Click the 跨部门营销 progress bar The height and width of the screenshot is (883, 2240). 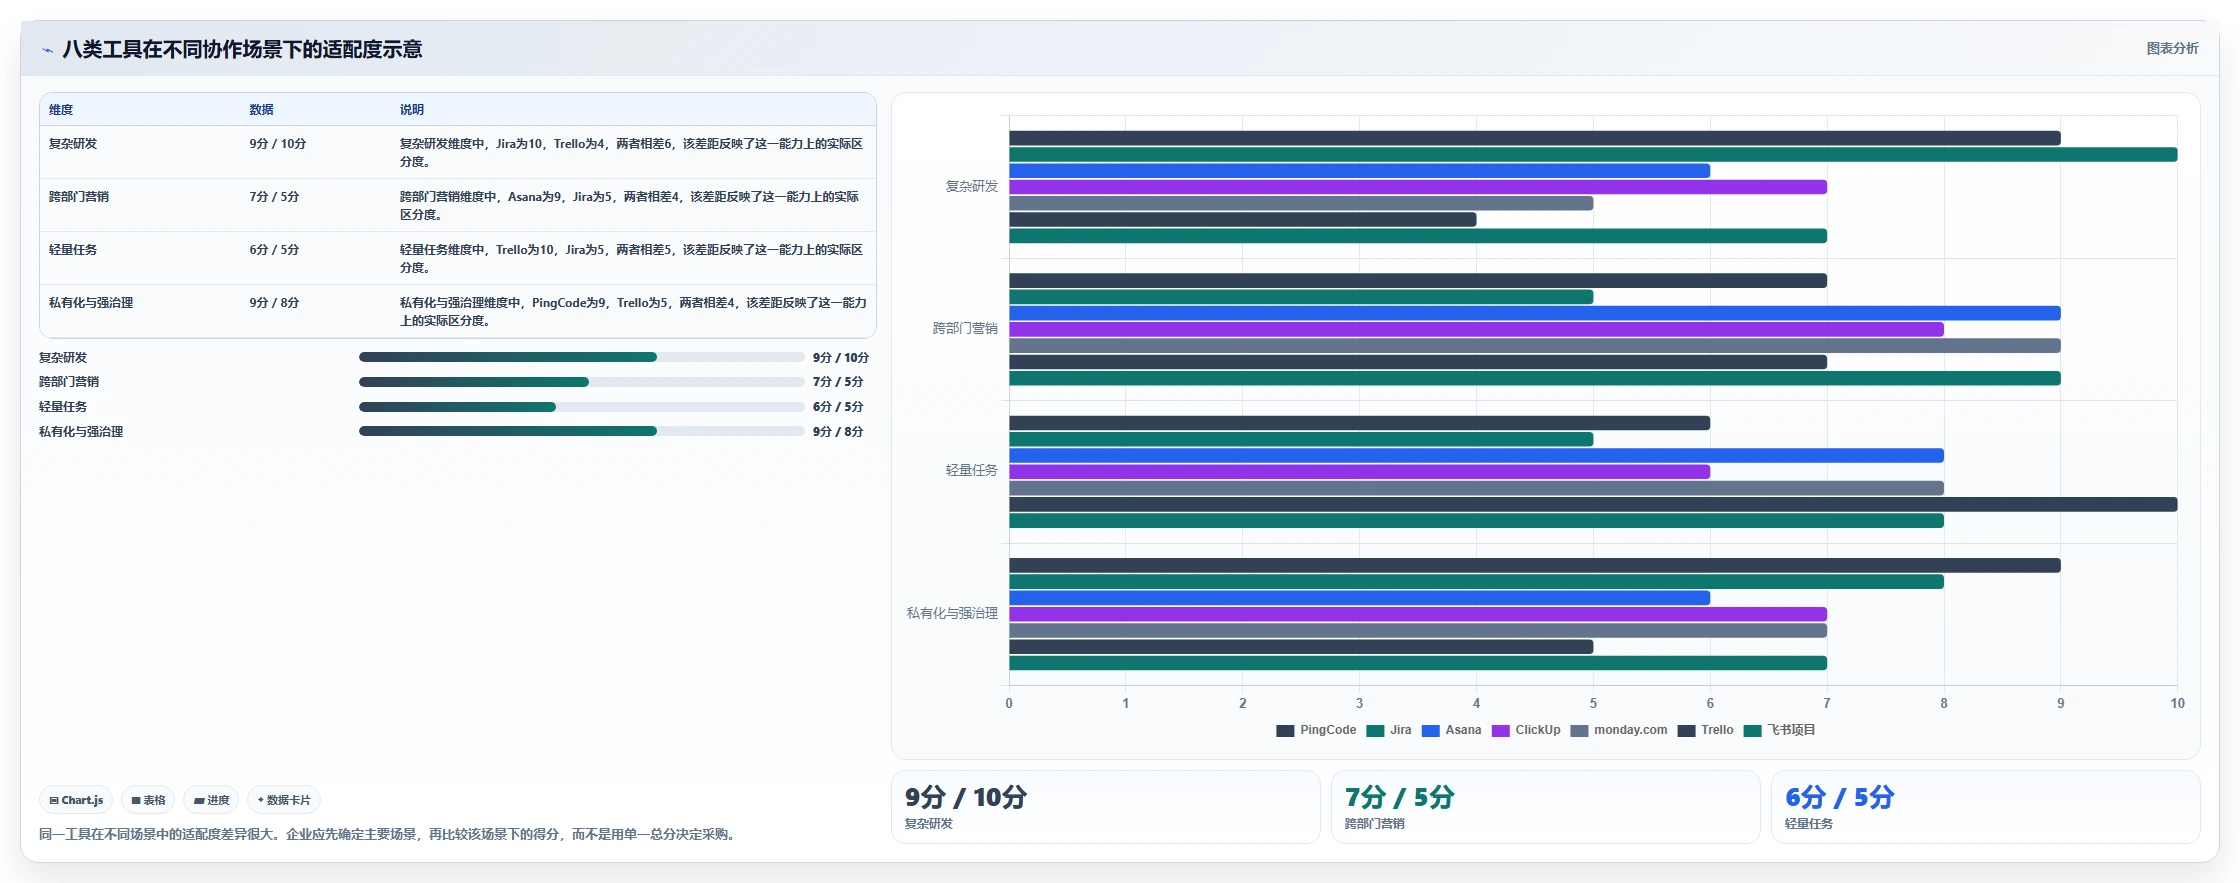coord(581,382)
